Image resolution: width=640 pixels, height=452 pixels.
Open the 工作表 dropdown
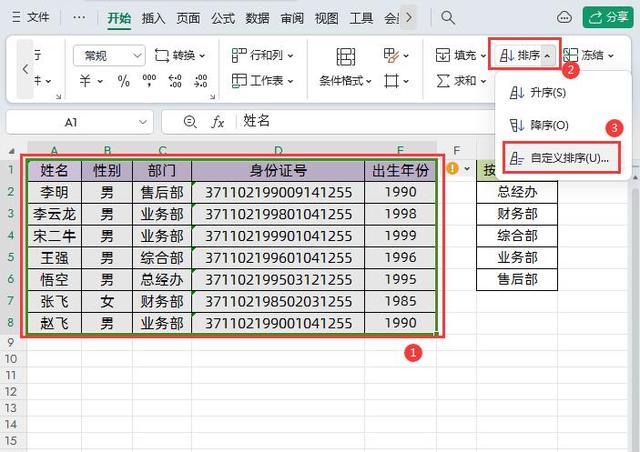tap(262, 81)
